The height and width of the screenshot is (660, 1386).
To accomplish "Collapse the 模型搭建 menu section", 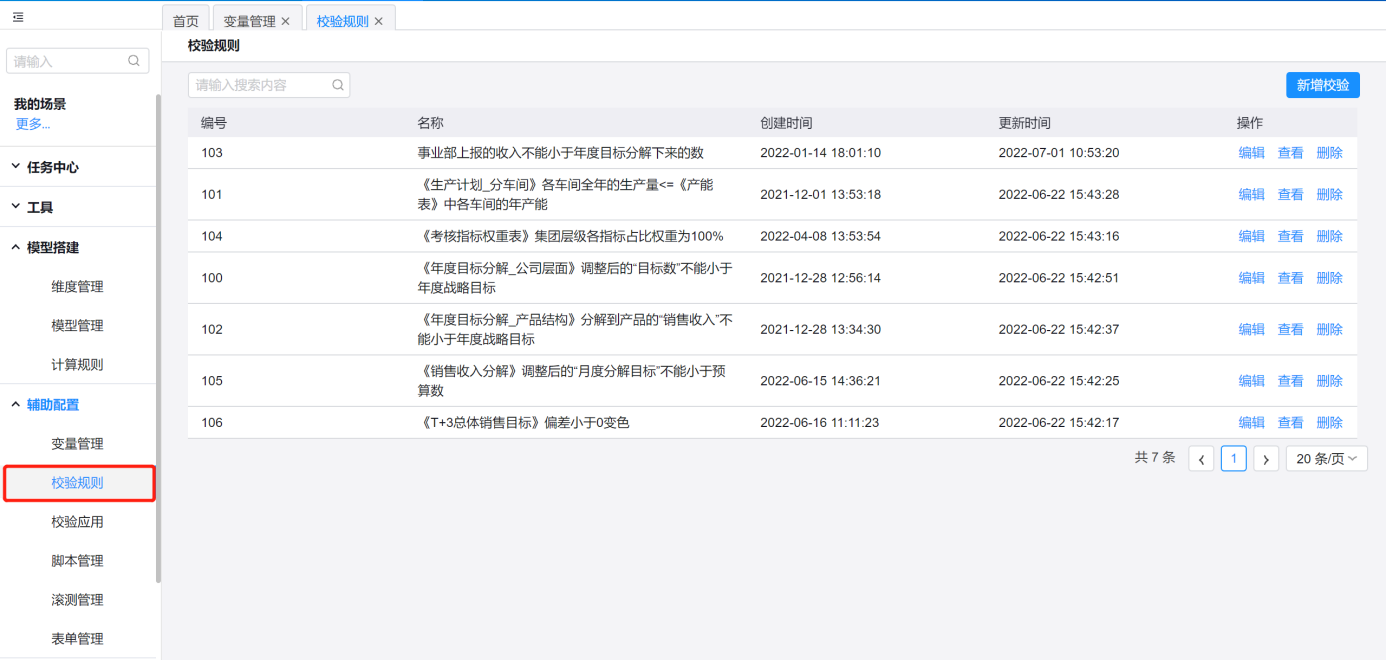I will click(16, 247).
